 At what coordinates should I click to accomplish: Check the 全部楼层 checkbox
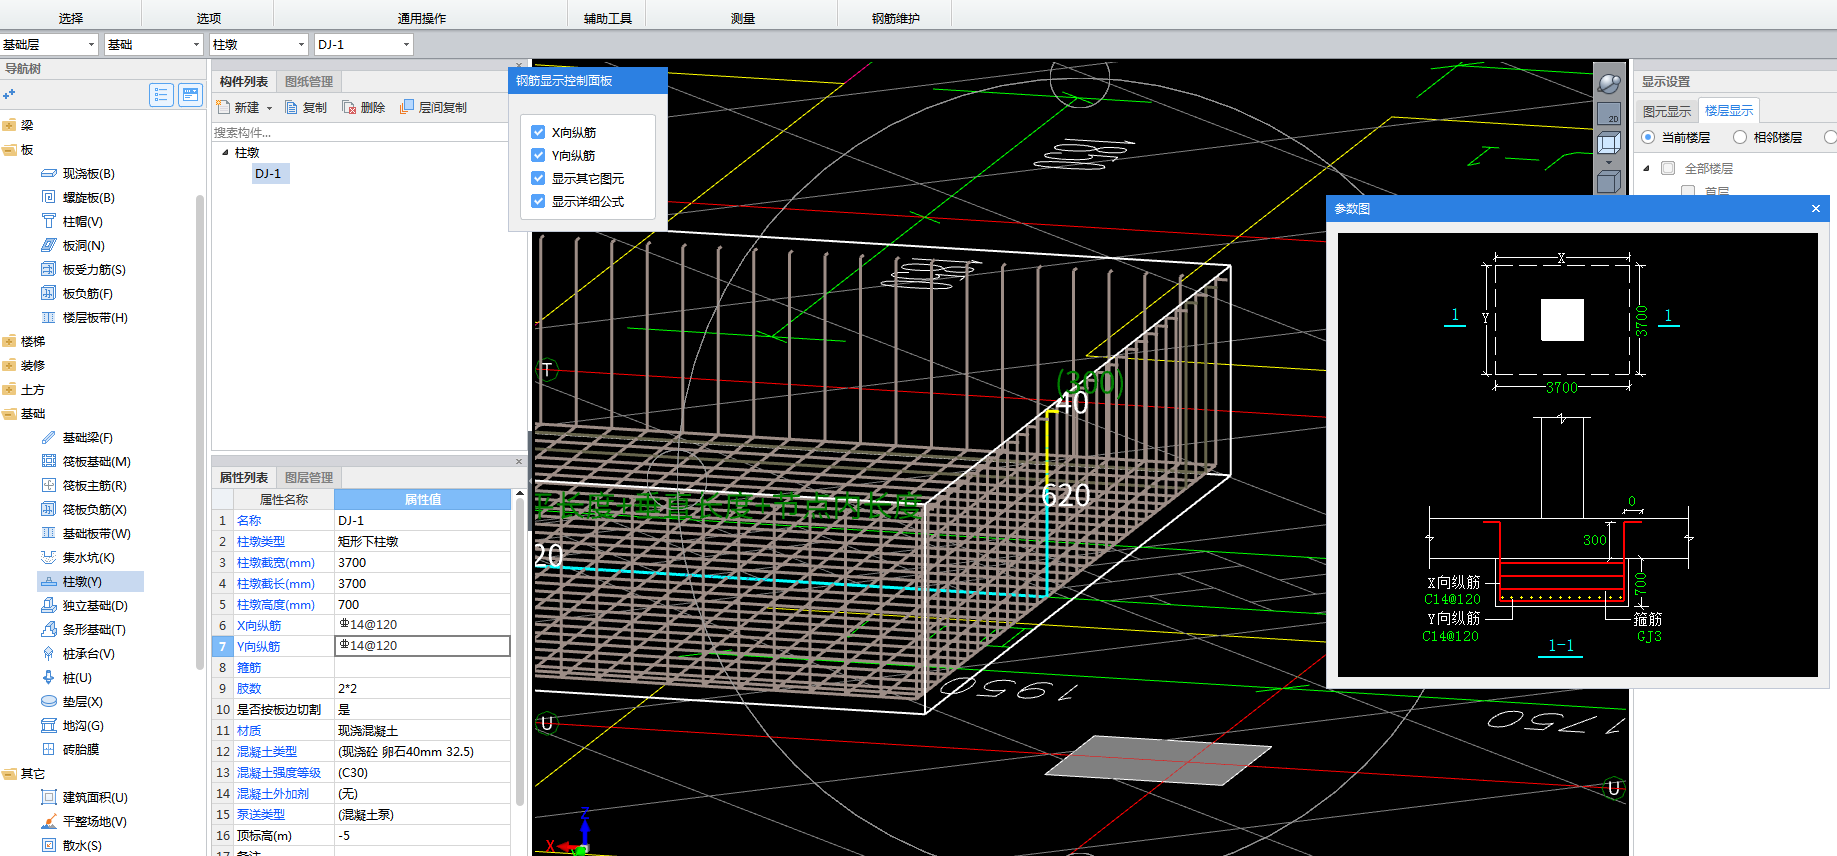1668,168
